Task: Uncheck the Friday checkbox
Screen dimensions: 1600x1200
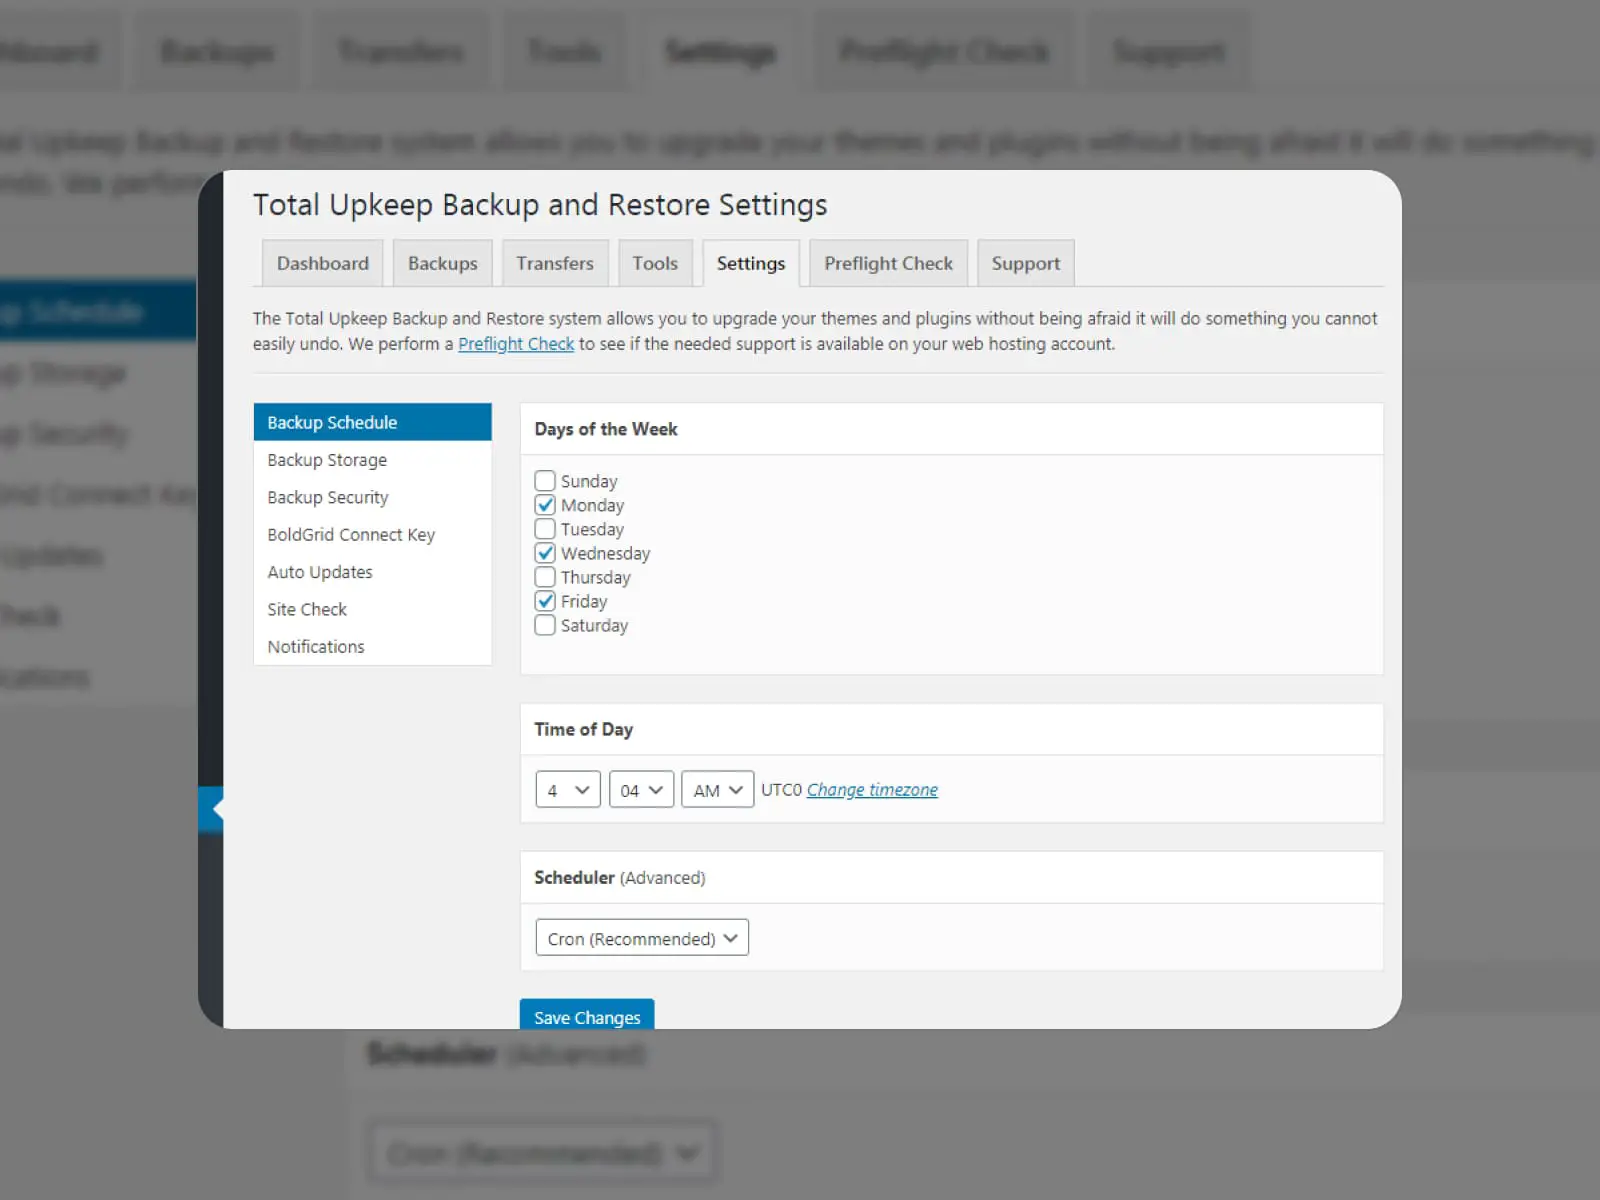Action: click(545, 601)
